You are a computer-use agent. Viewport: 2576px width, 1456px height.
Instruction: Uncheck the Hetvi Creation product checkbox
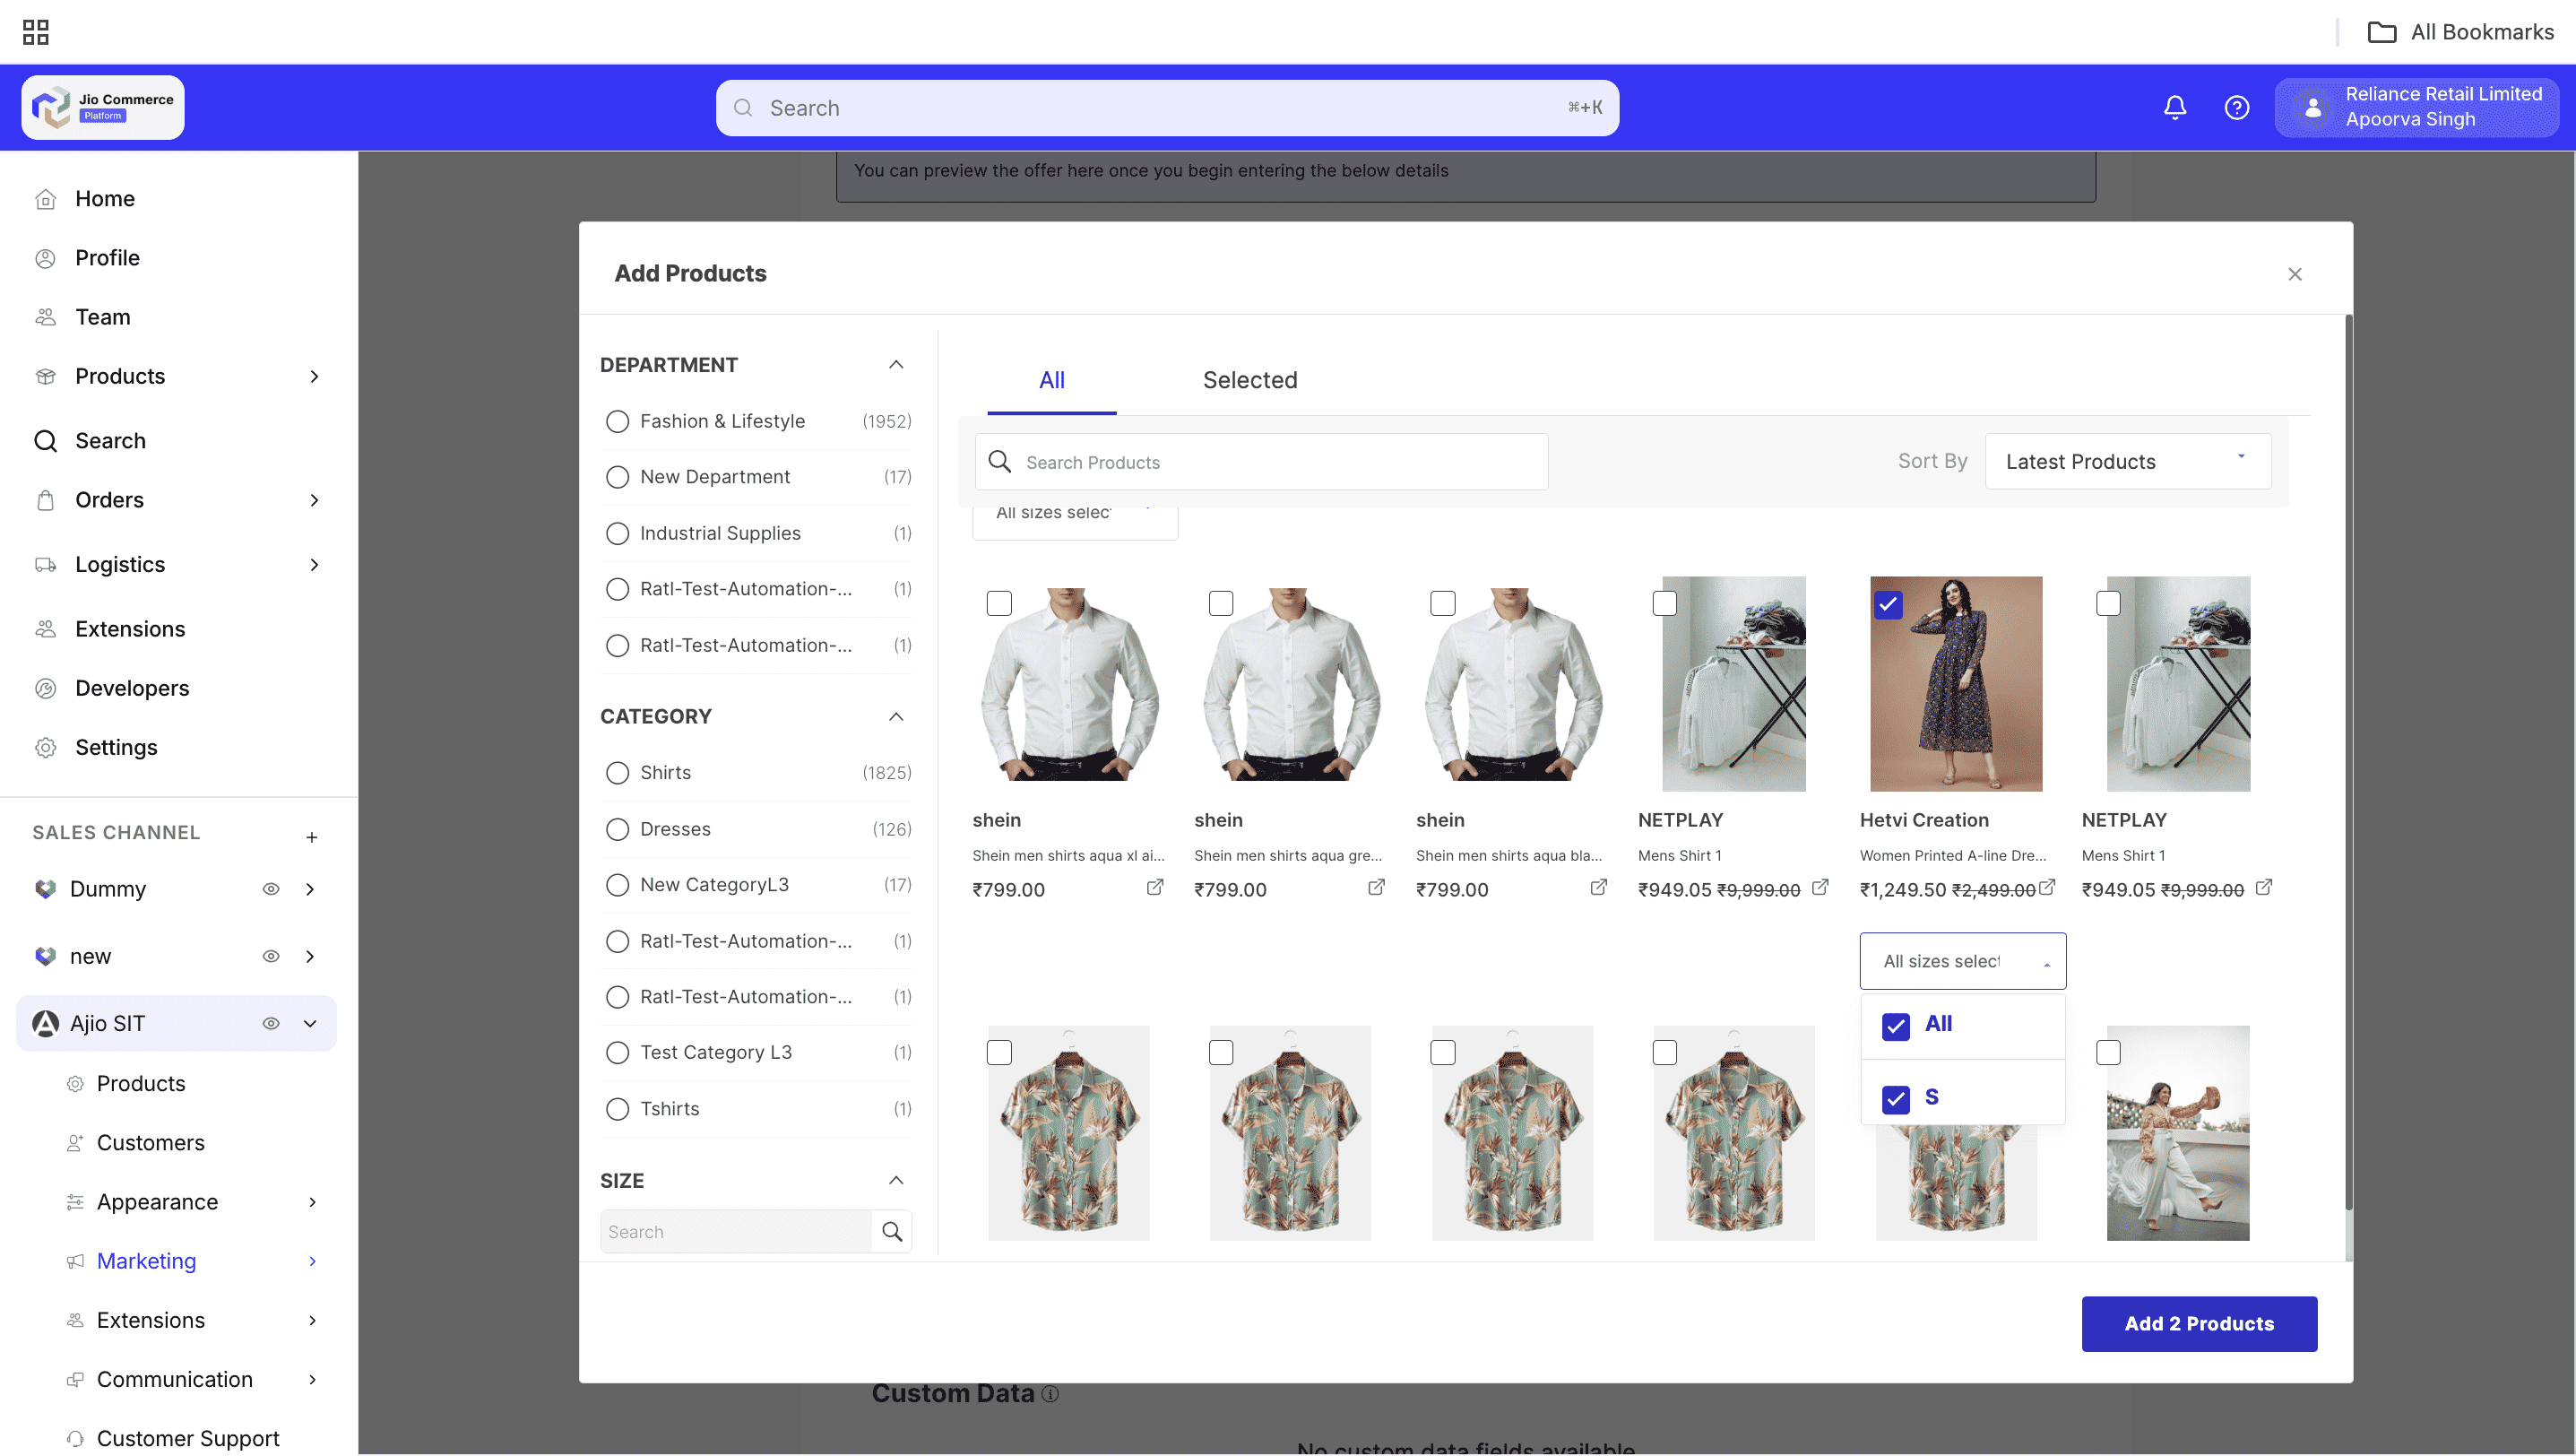point(1889,603)
